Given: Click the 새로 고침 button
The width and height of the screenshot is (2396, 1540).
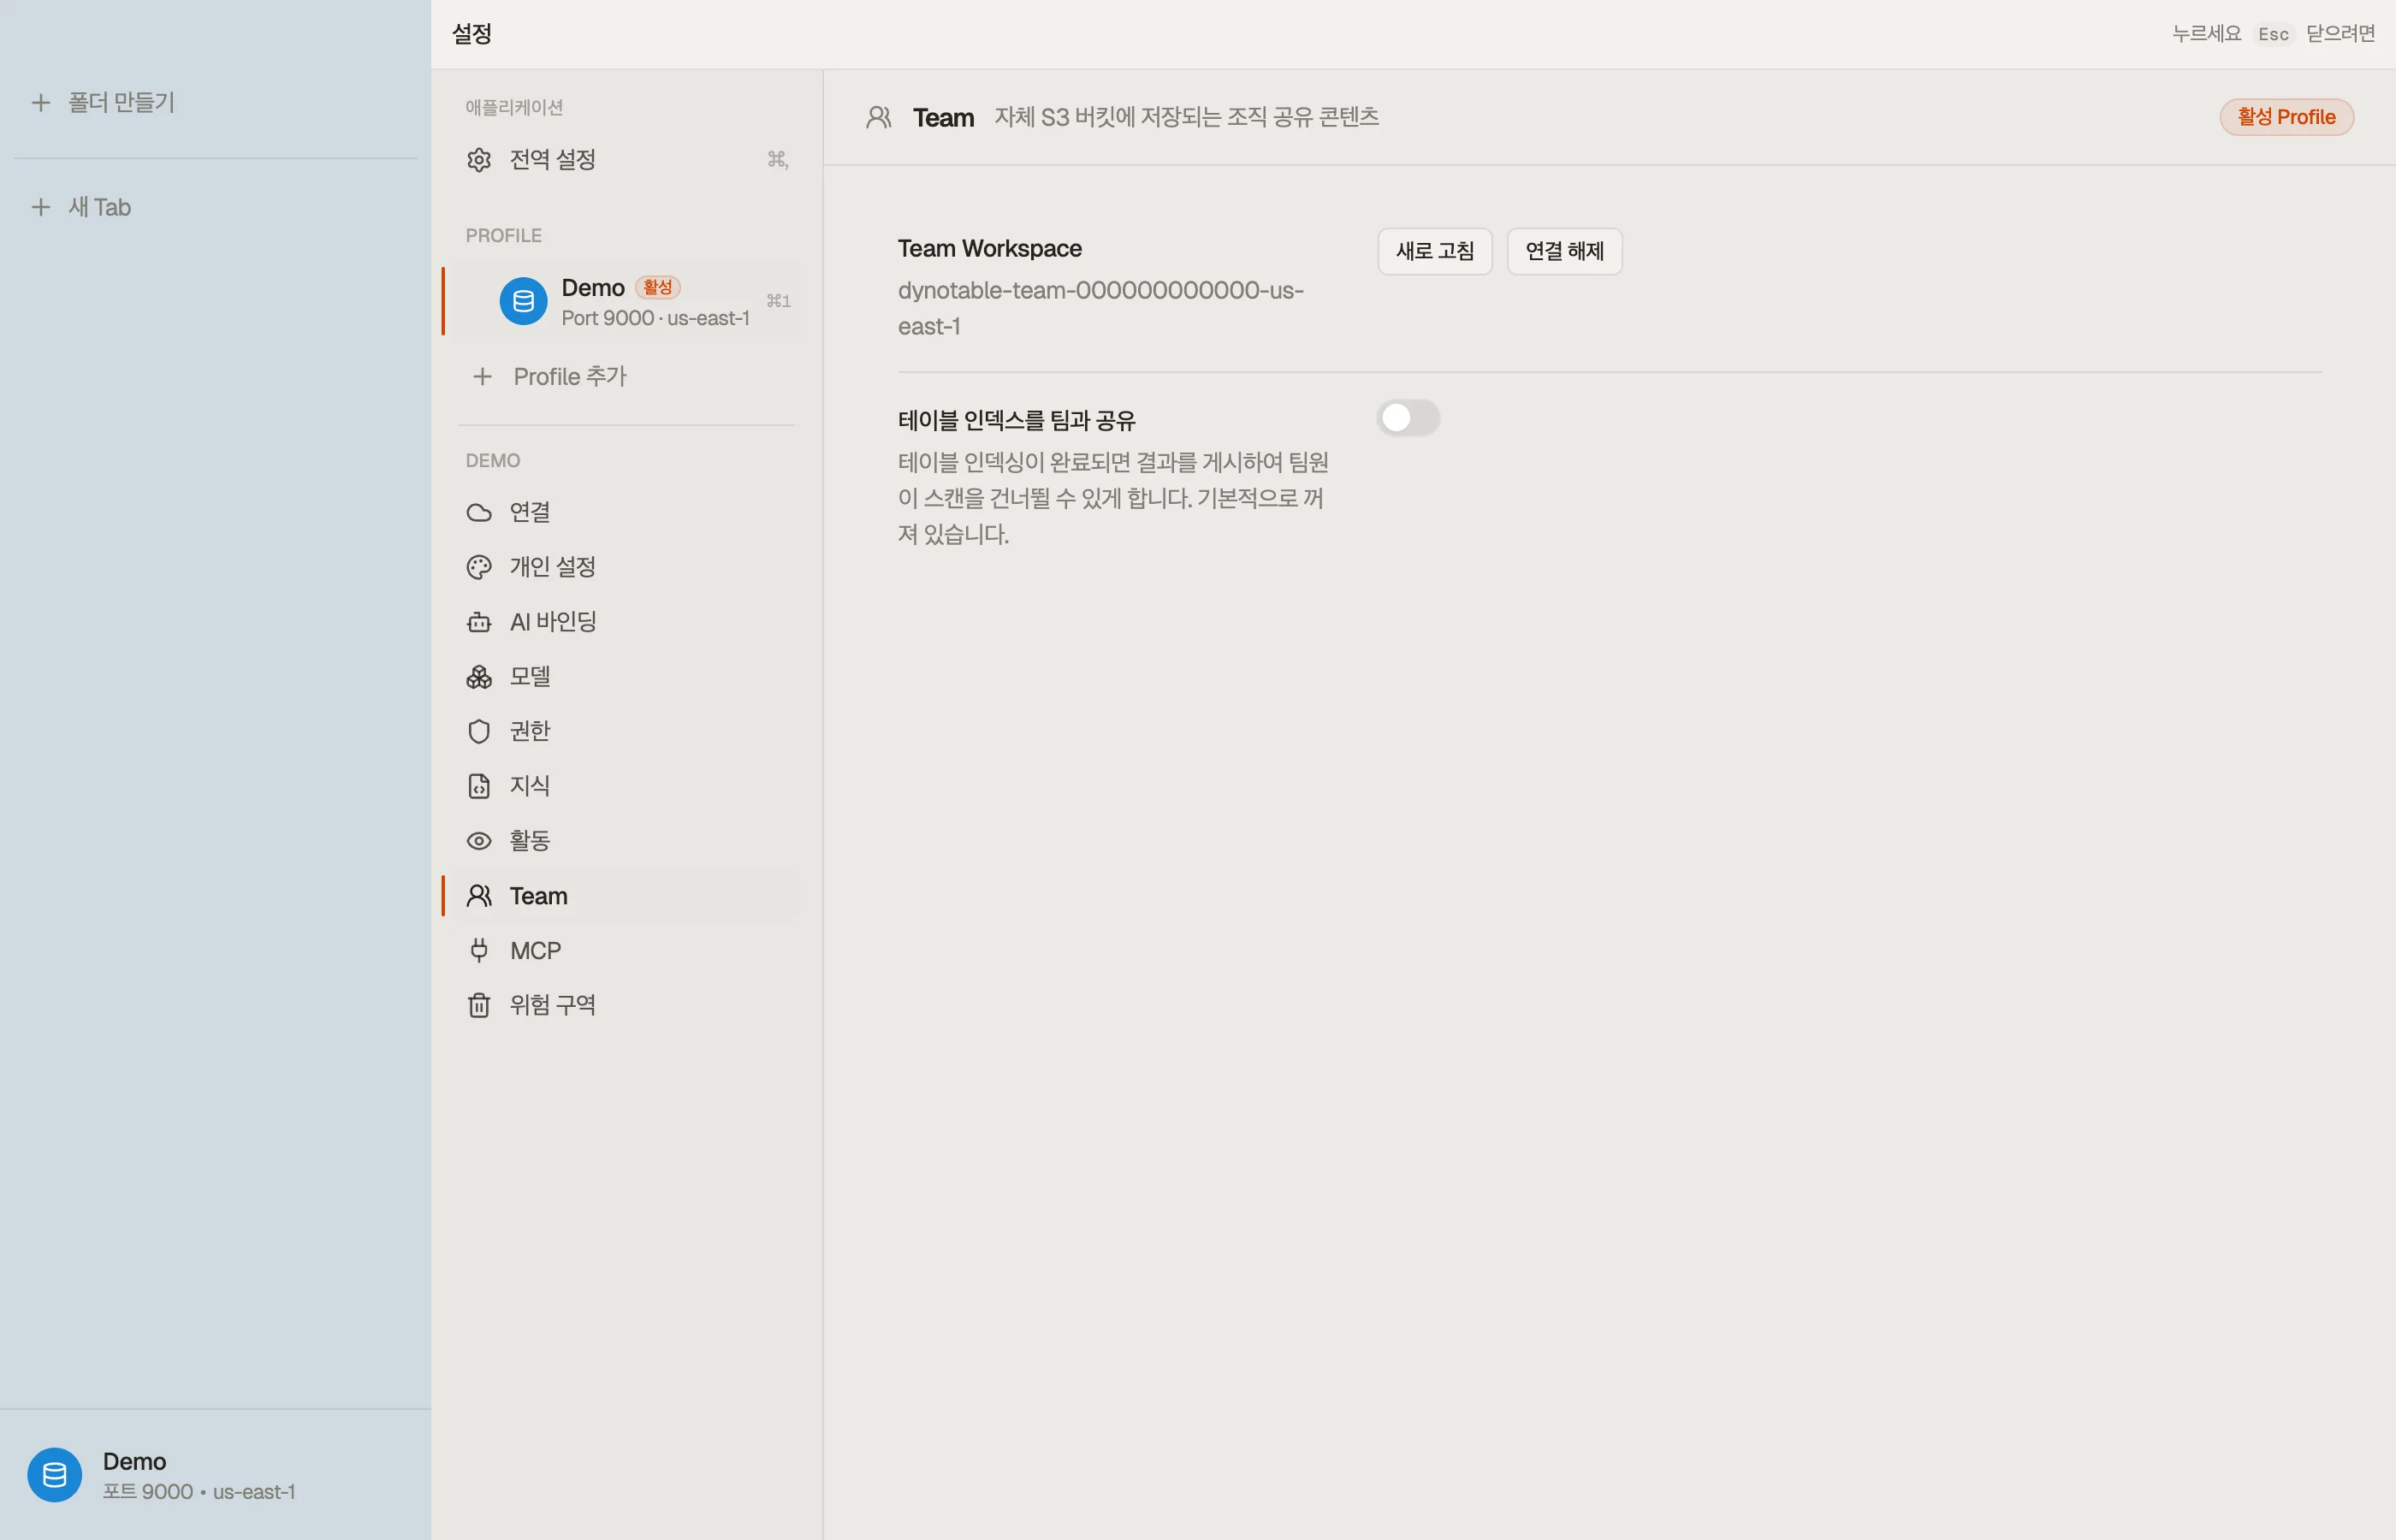Looking at the screenshot, I should coord(1435,251).
